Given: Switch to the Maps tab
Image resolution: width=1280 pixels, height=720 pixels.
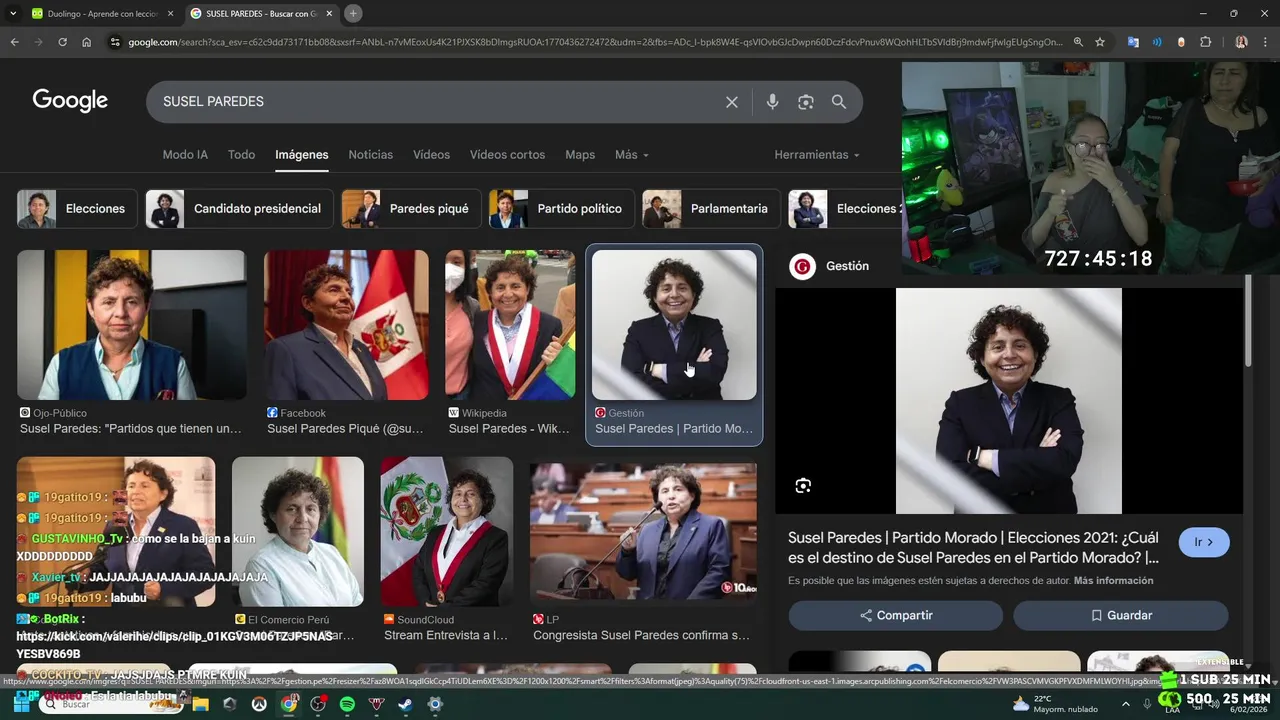Looking at the screenshot, I should pos(580,155).
